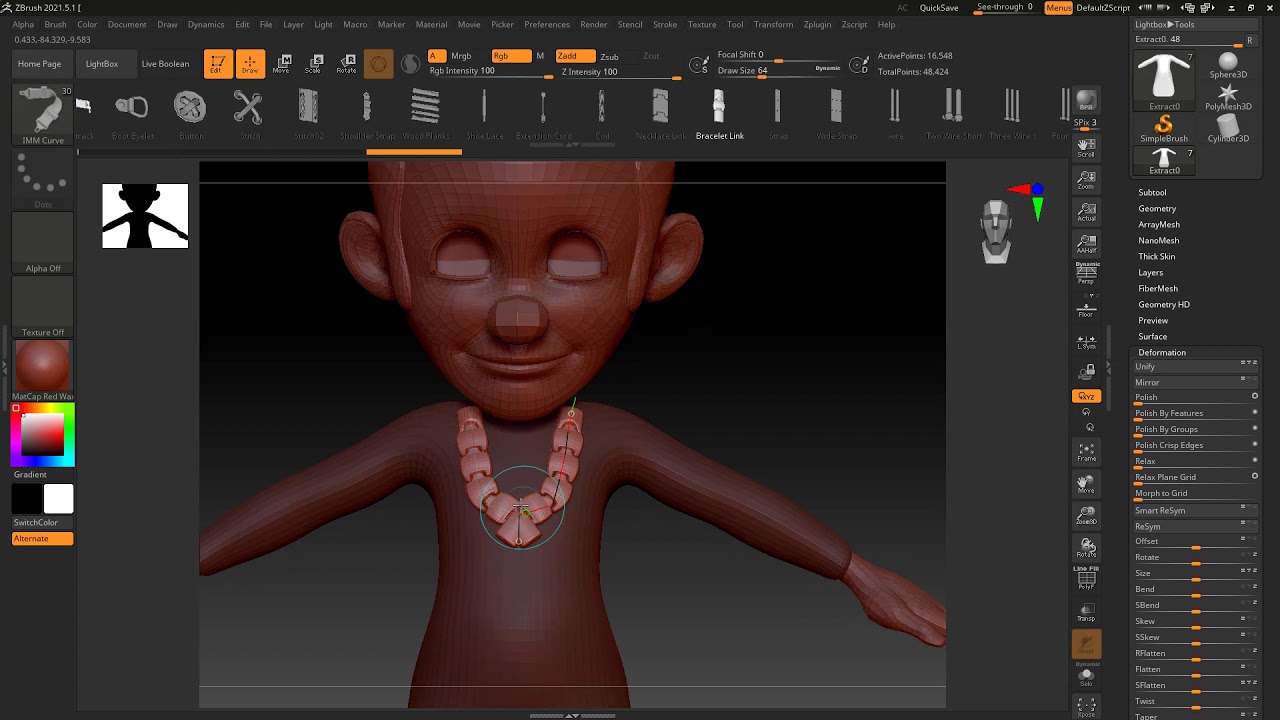Toggle PolyF line fill display
This screenshot has width=1280, height=720.
[x=1086, y=578]
